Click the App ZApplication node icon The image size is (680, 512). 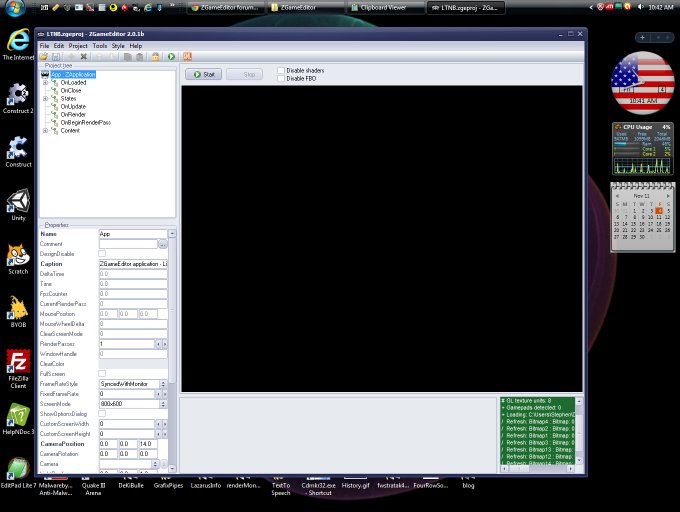(45, 75)
